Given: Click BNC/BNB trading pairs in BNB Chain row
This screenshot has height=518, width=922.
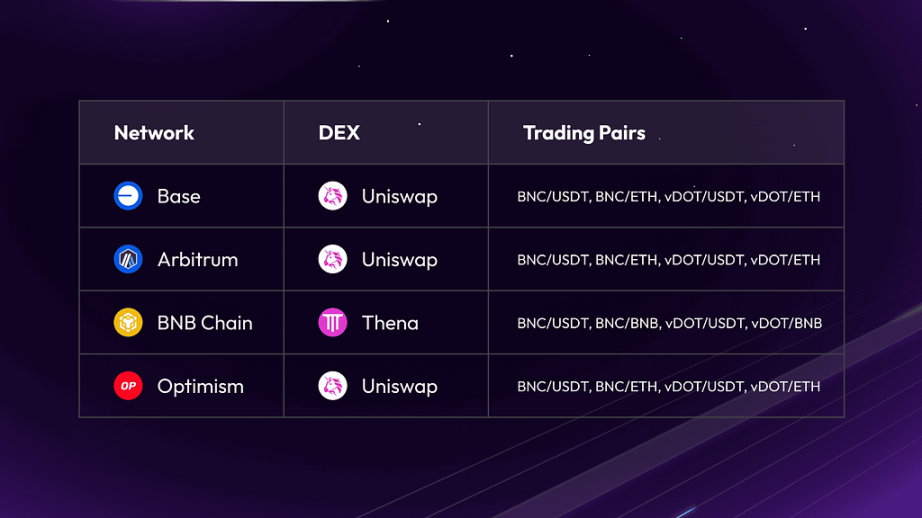Looking at the screenshot, I should point(670,323).
